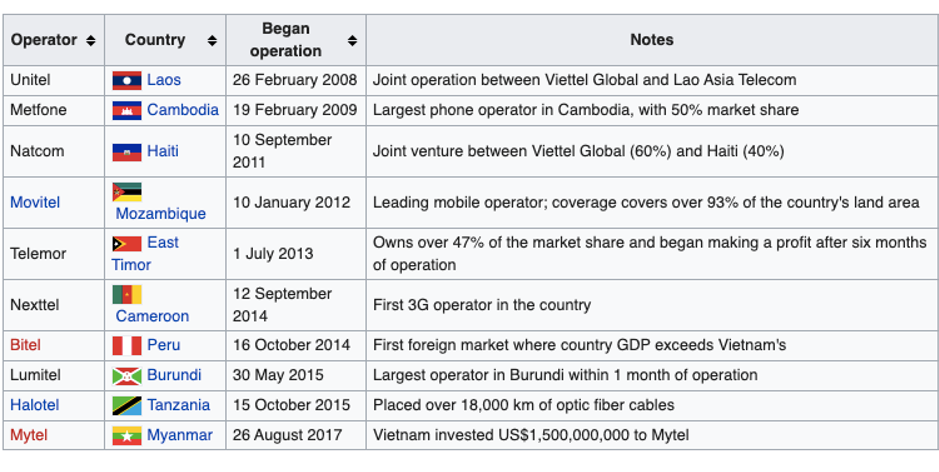The width and height of the screenshot is (939, 472).
Task: Follow the red Mytel link
Action: click(29, 435)
